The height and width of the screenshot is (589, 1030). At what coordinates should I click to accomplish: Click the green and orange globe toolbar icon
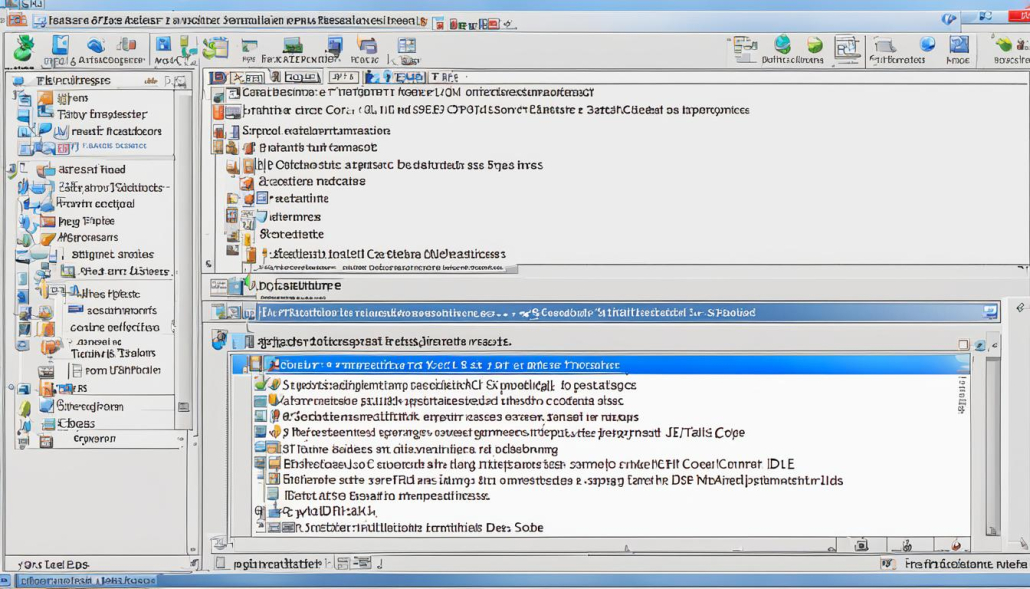[815, 45]
